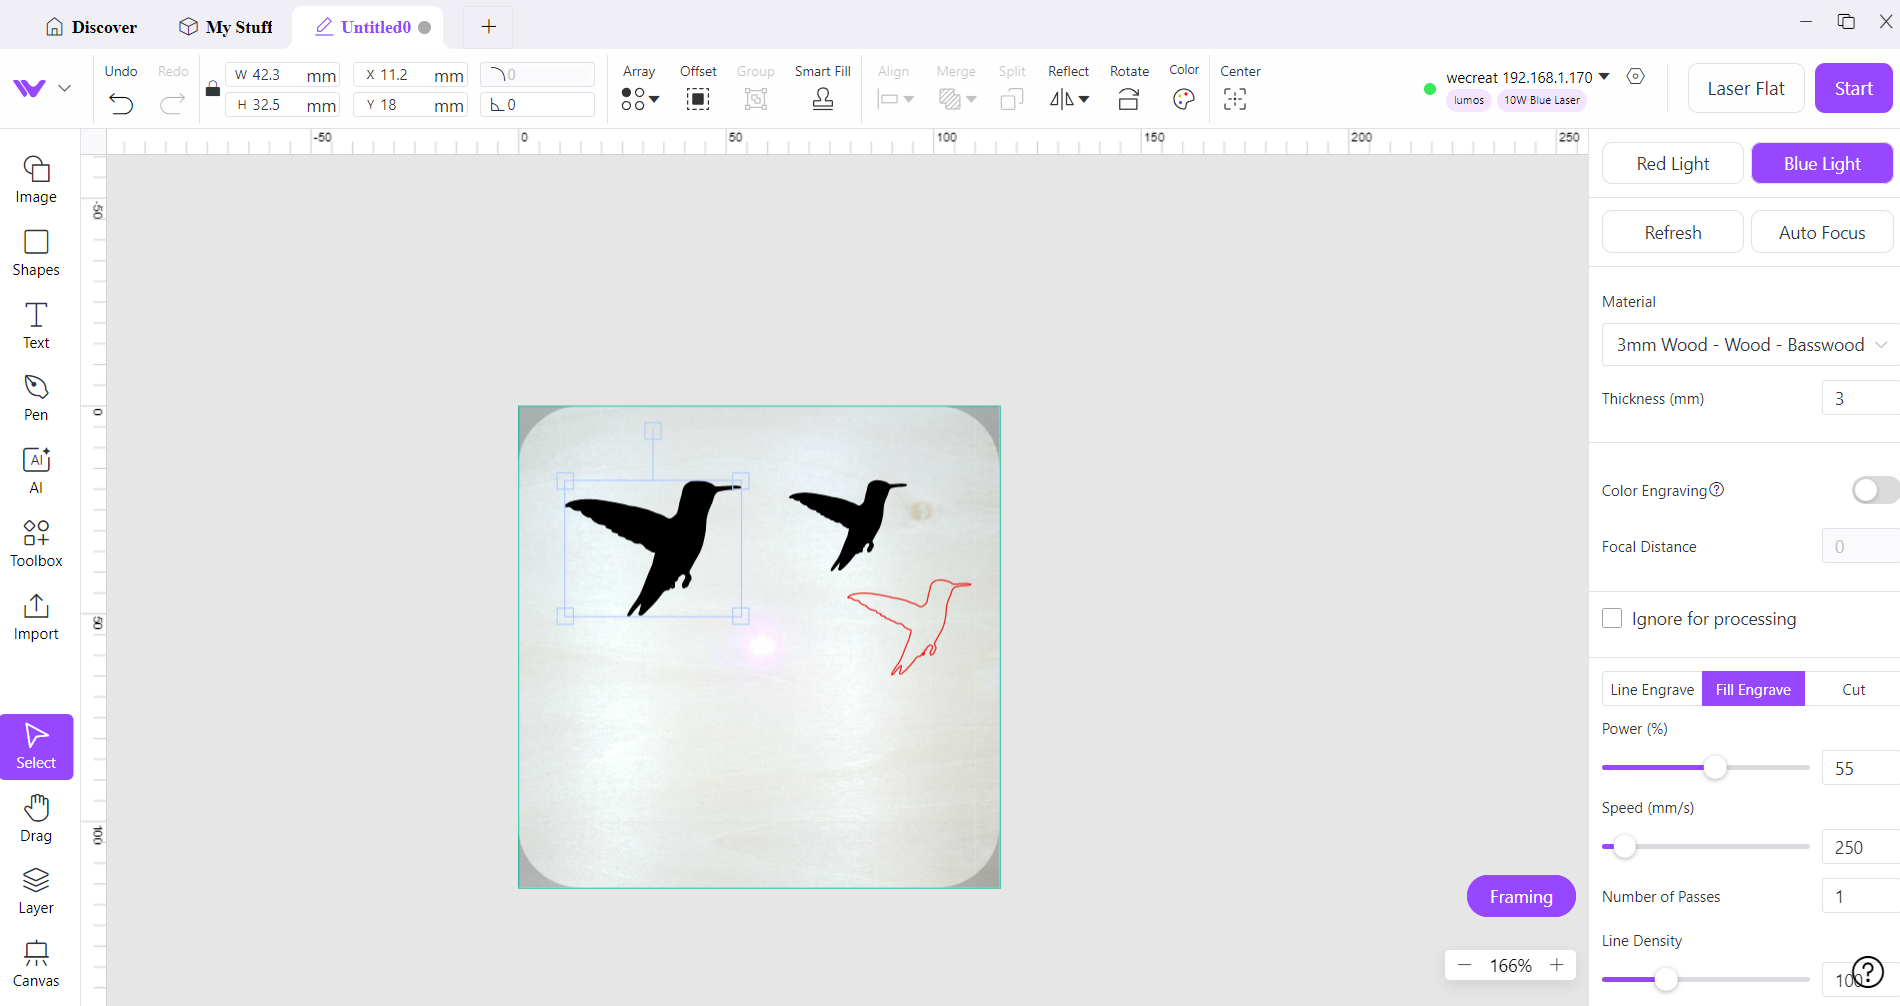Click the width W input field

pos(283,75)
